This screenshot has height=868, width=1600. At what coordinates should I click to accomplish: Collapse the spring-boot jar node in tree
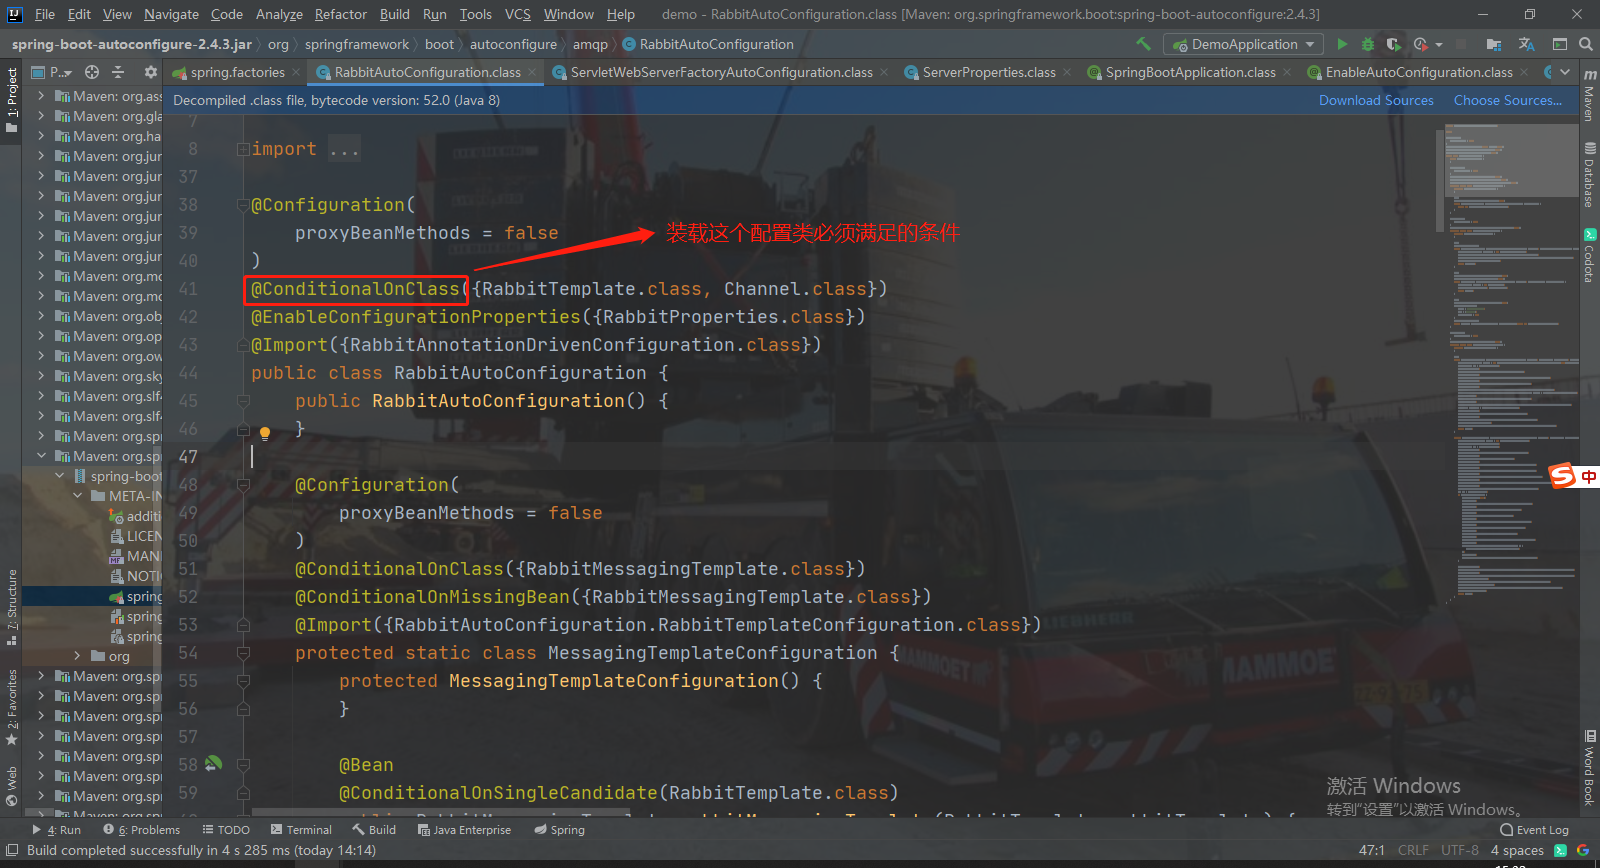click(x=60, y=476)
